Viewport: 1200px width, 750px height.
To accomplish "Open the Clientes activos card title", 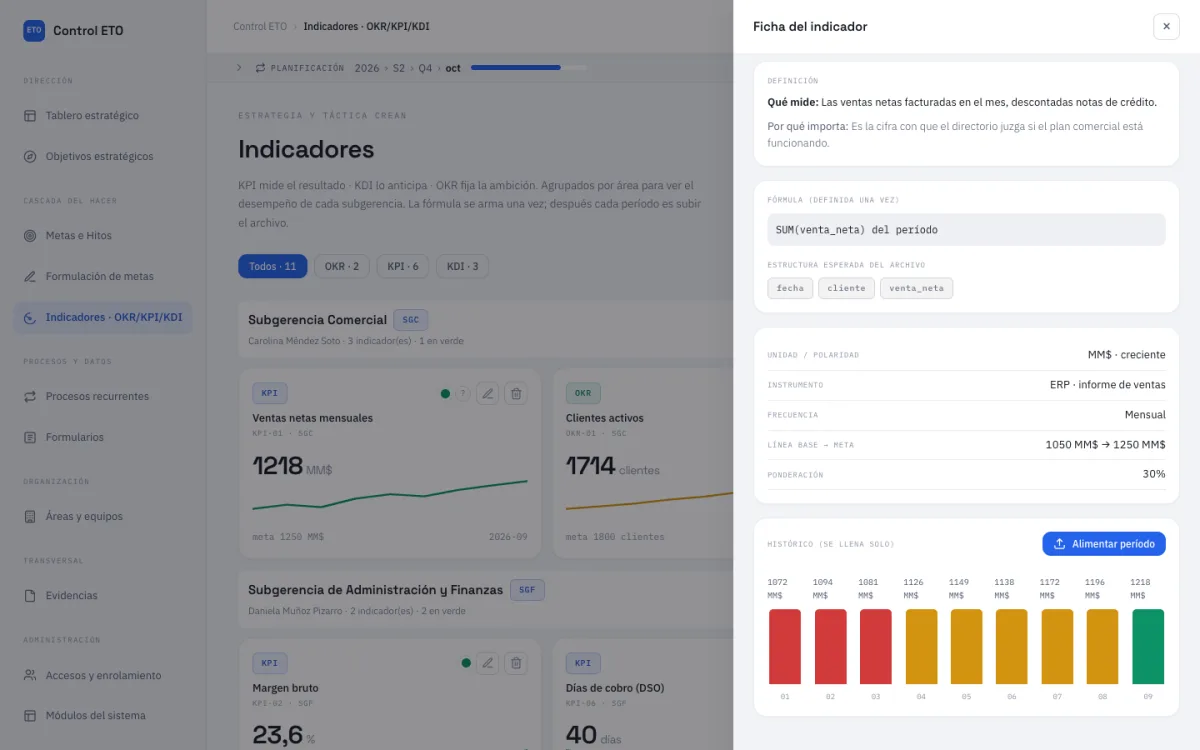I will click(x=605, y=418).
